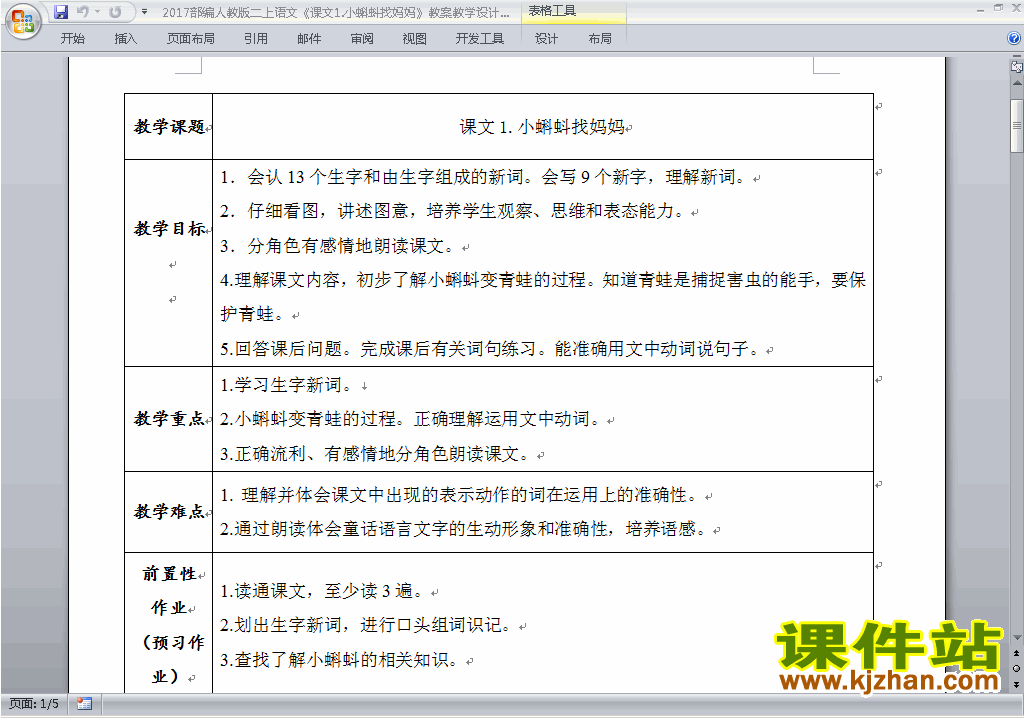Click the document title in the title bar
Image resolution: width=1024 pixels, height=718 pixels.
336,12
